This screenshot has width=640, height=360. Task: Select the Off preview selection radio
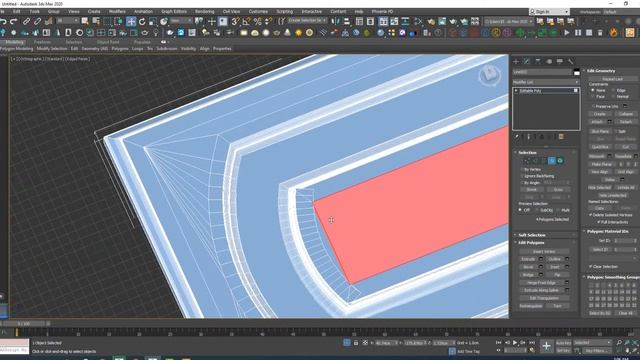520,210
